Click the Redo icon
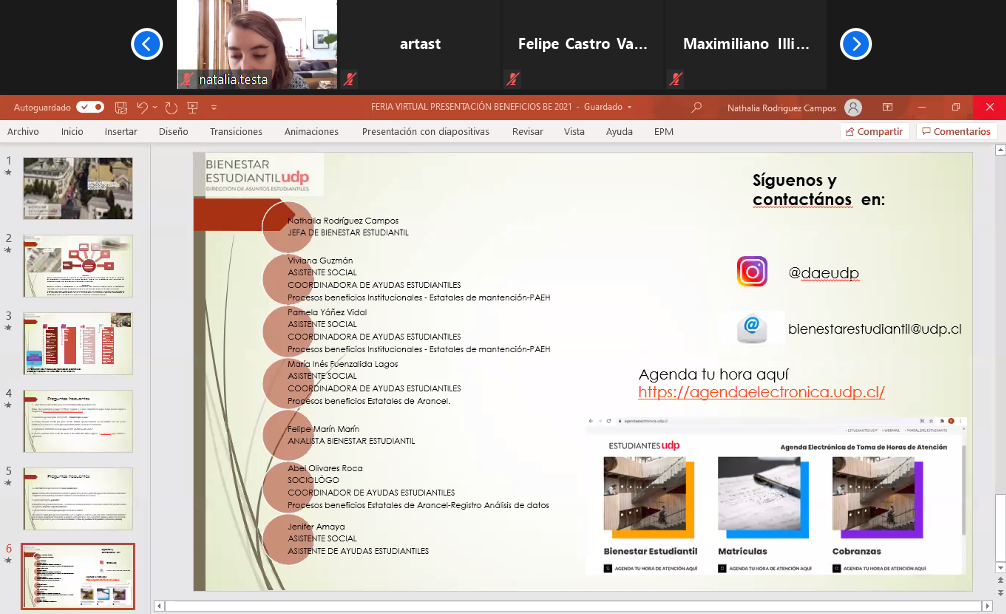This screenshot has height=614, width=1006. (171, 107)
